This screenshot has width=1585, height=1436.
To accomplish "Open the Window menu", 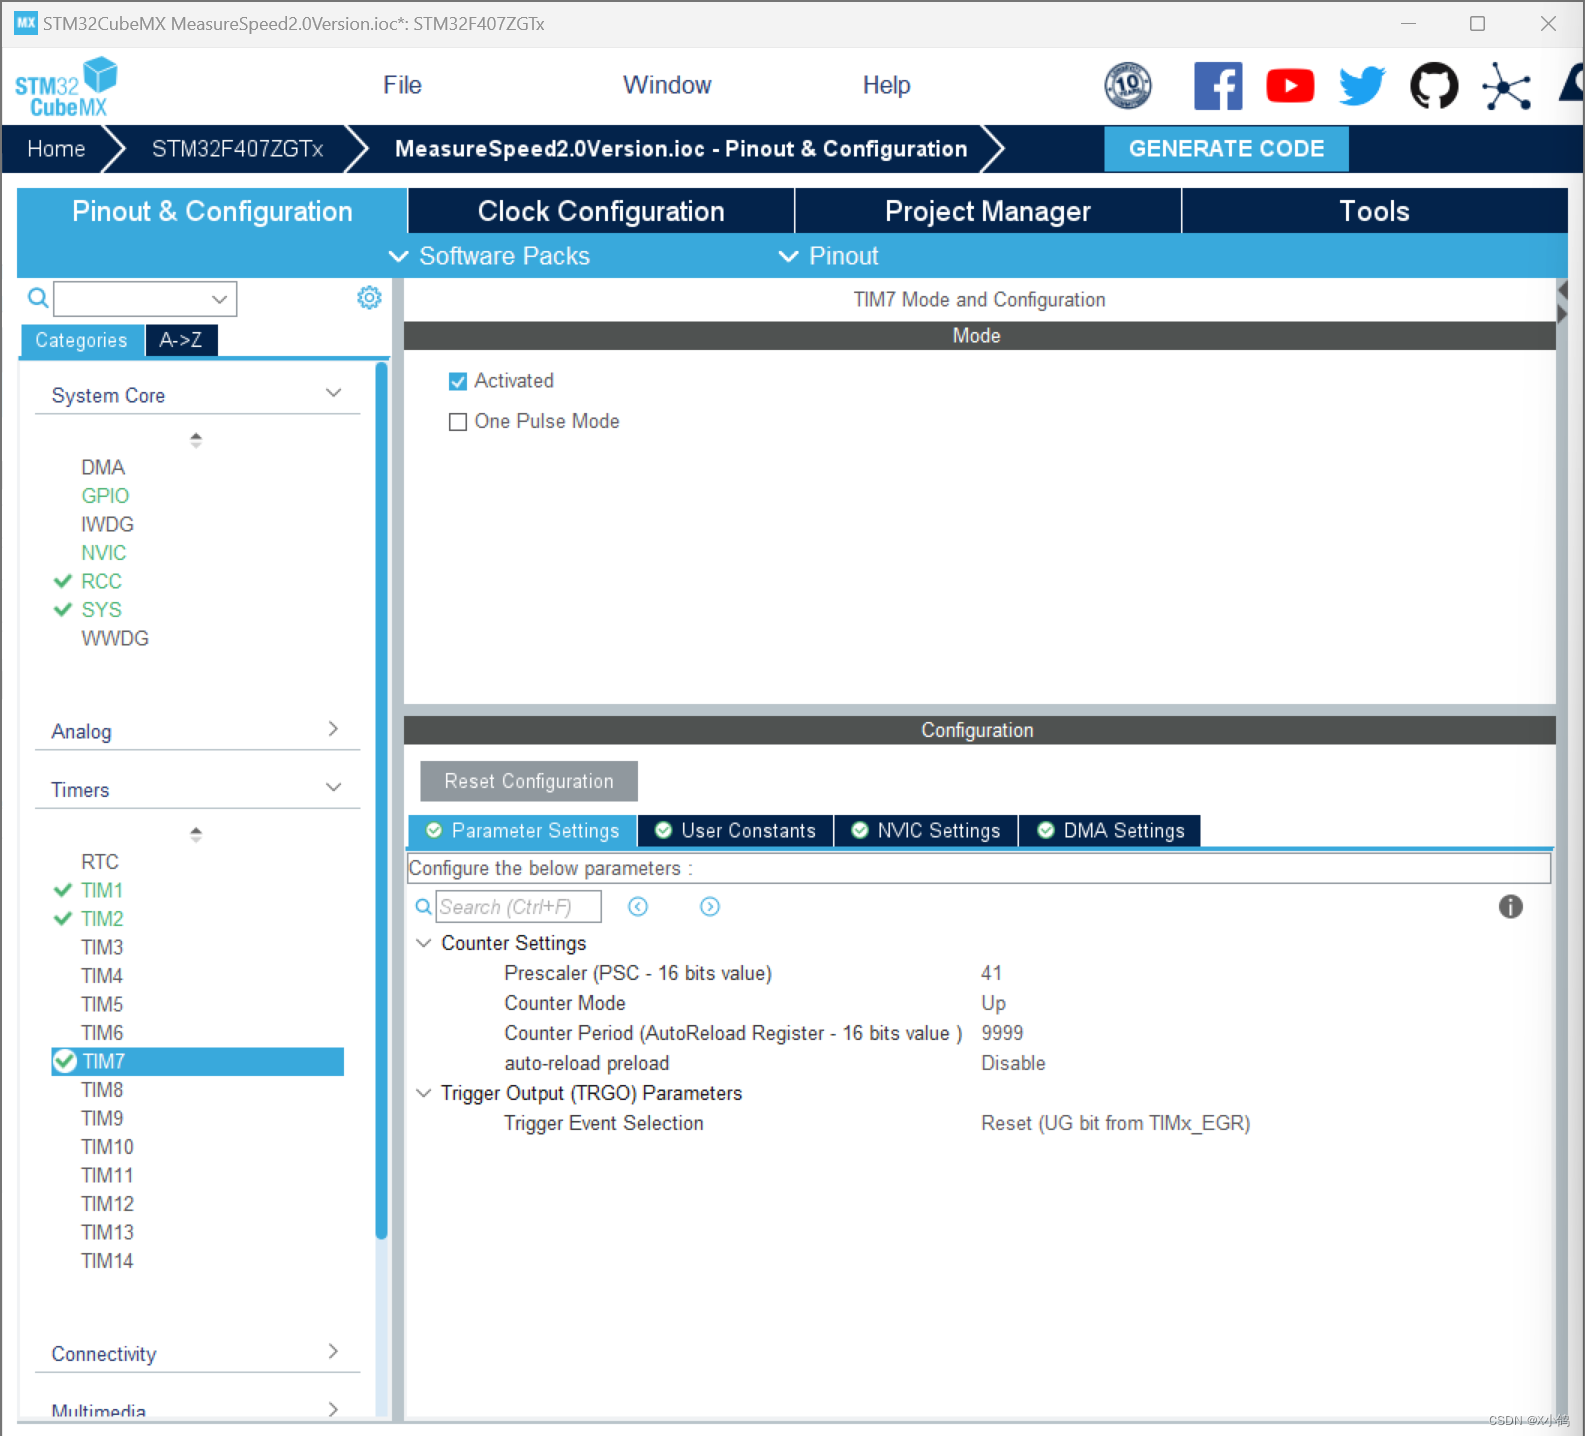I will pos(667,86).
